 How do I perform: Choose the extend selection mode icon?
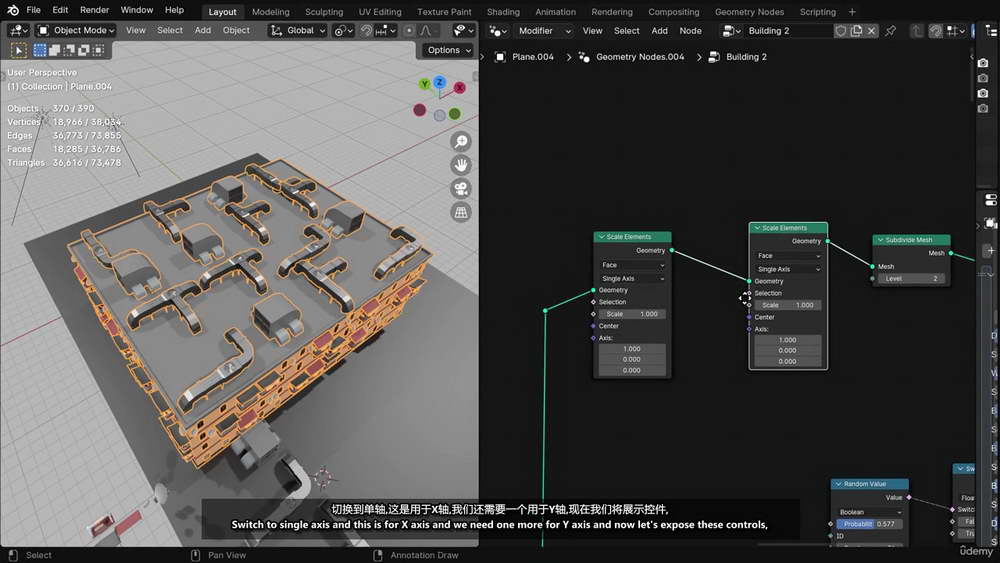pos(54,50)
